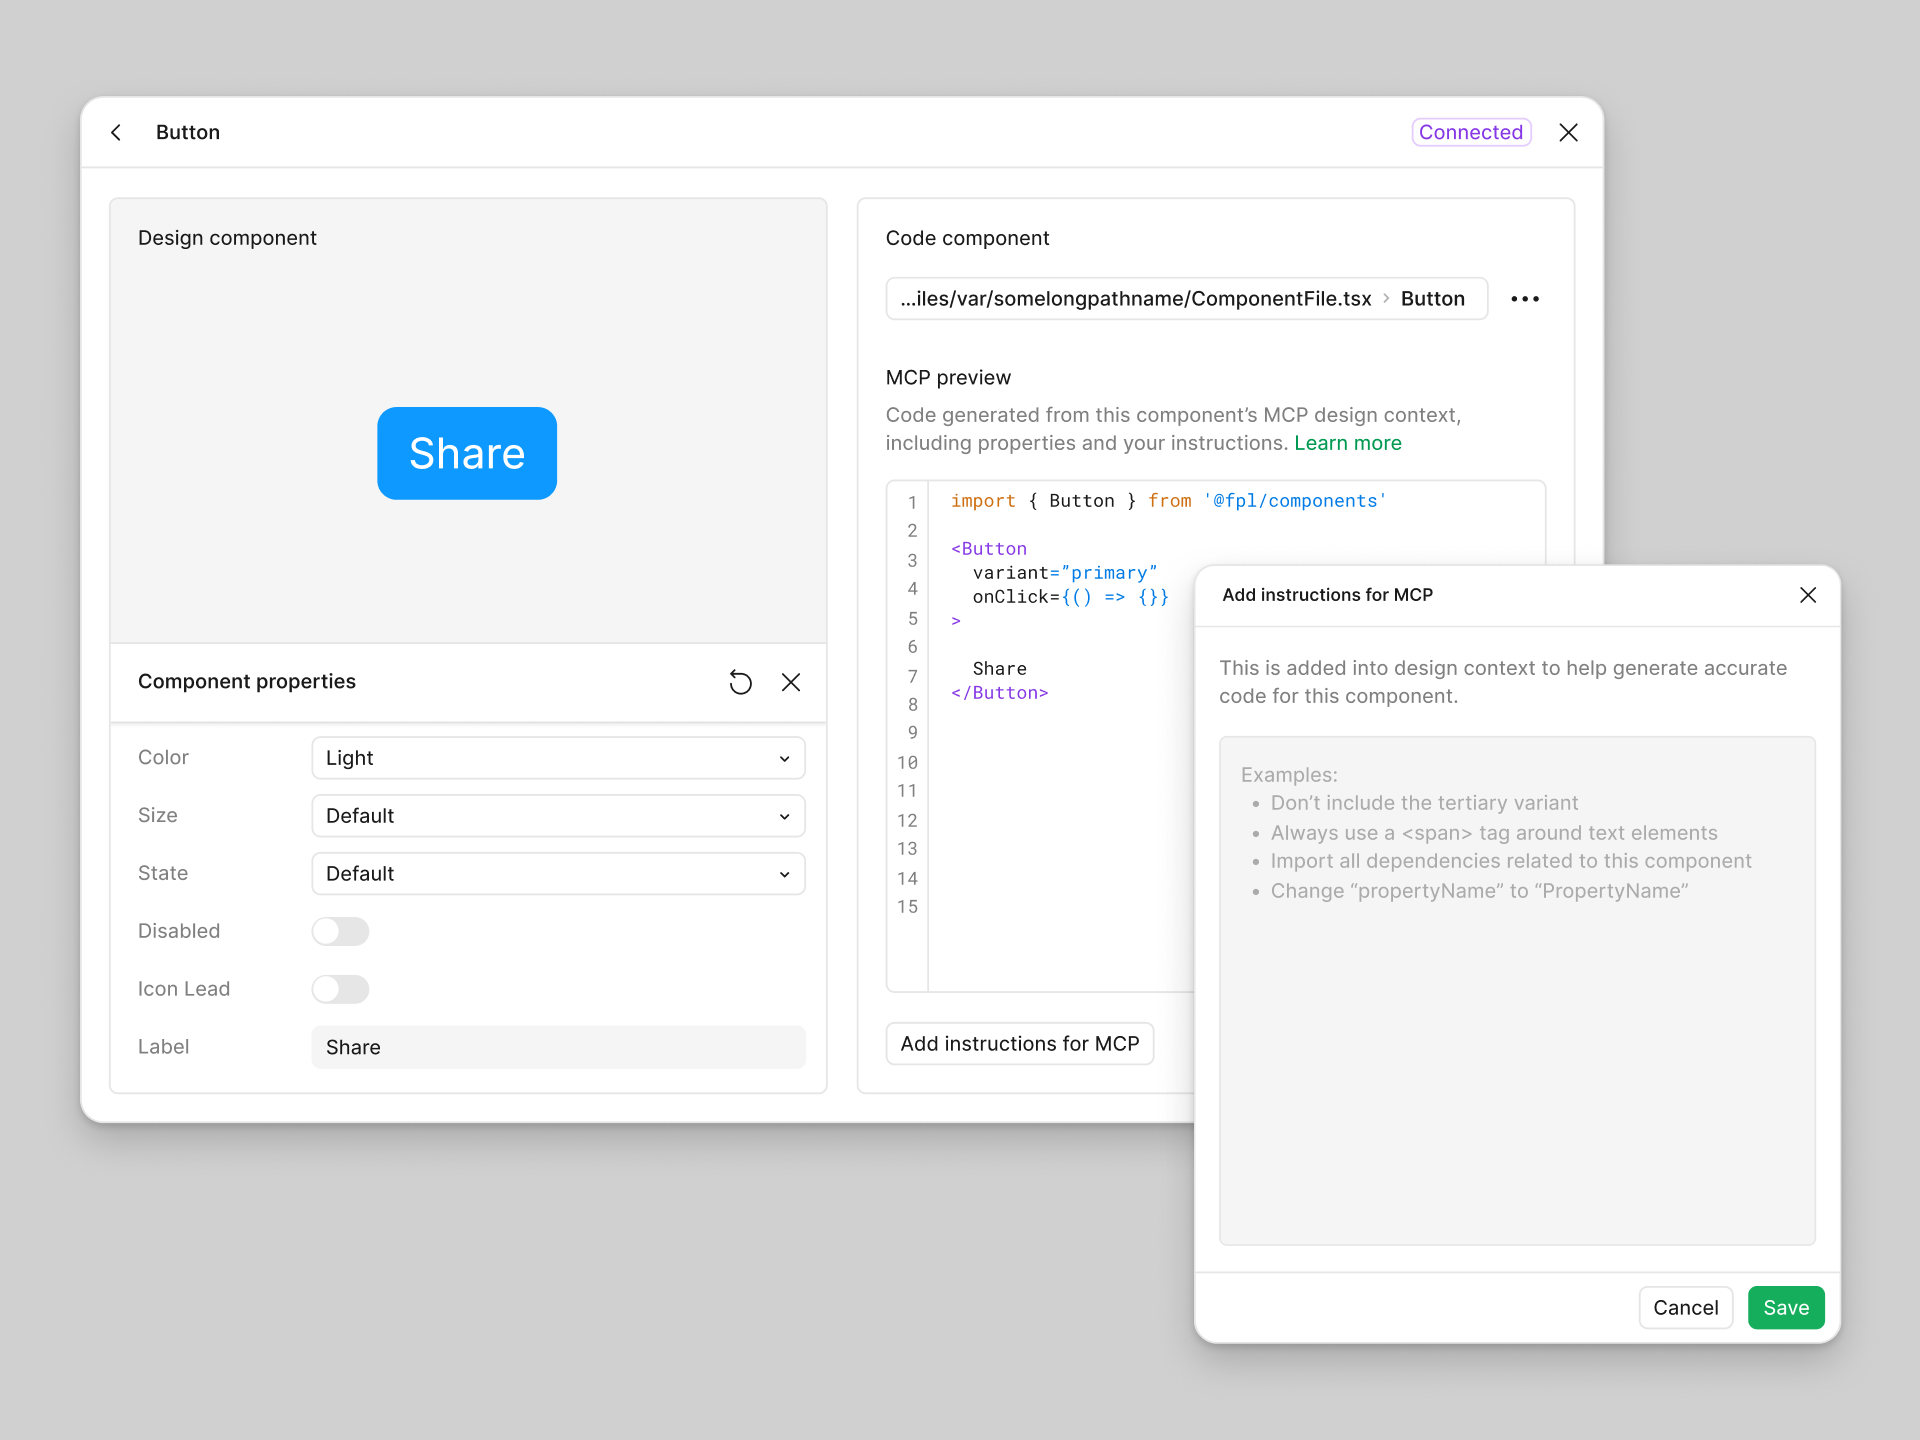Turn on the Icon Lead toggle
The image size is (1920, 1440).
(x=340, y=989)
